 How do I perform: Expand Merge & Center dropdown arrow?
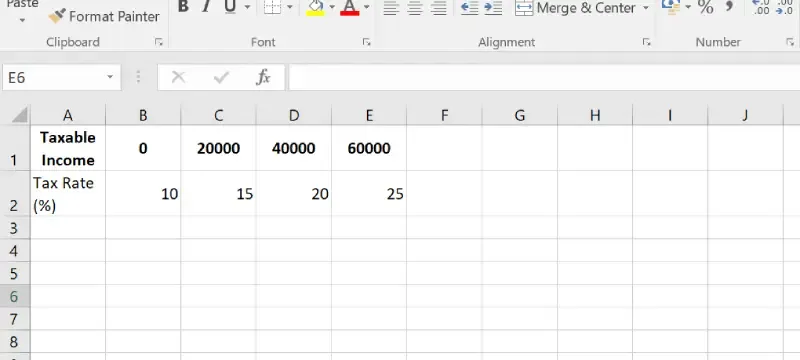tap(645, 8)
